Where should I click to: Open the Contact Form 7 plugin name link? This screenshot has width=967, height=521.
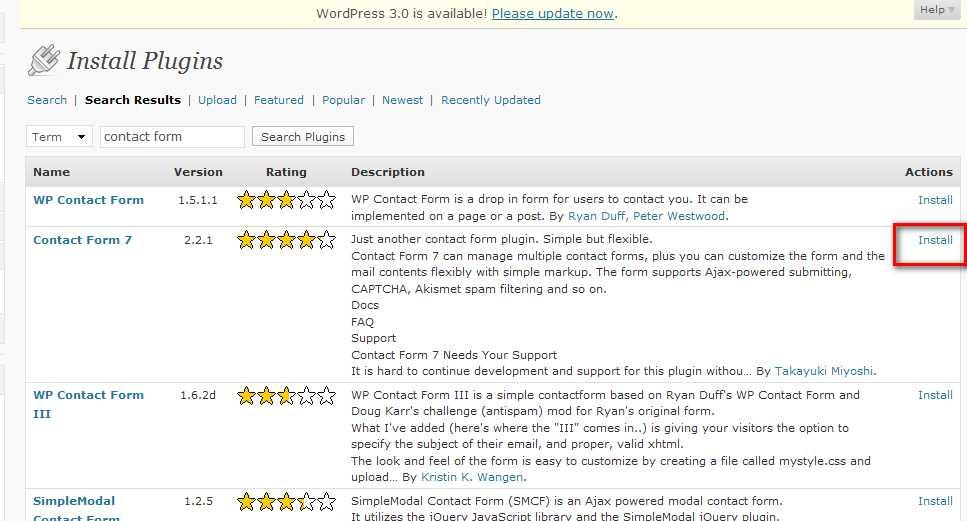(x=82, y=240)
